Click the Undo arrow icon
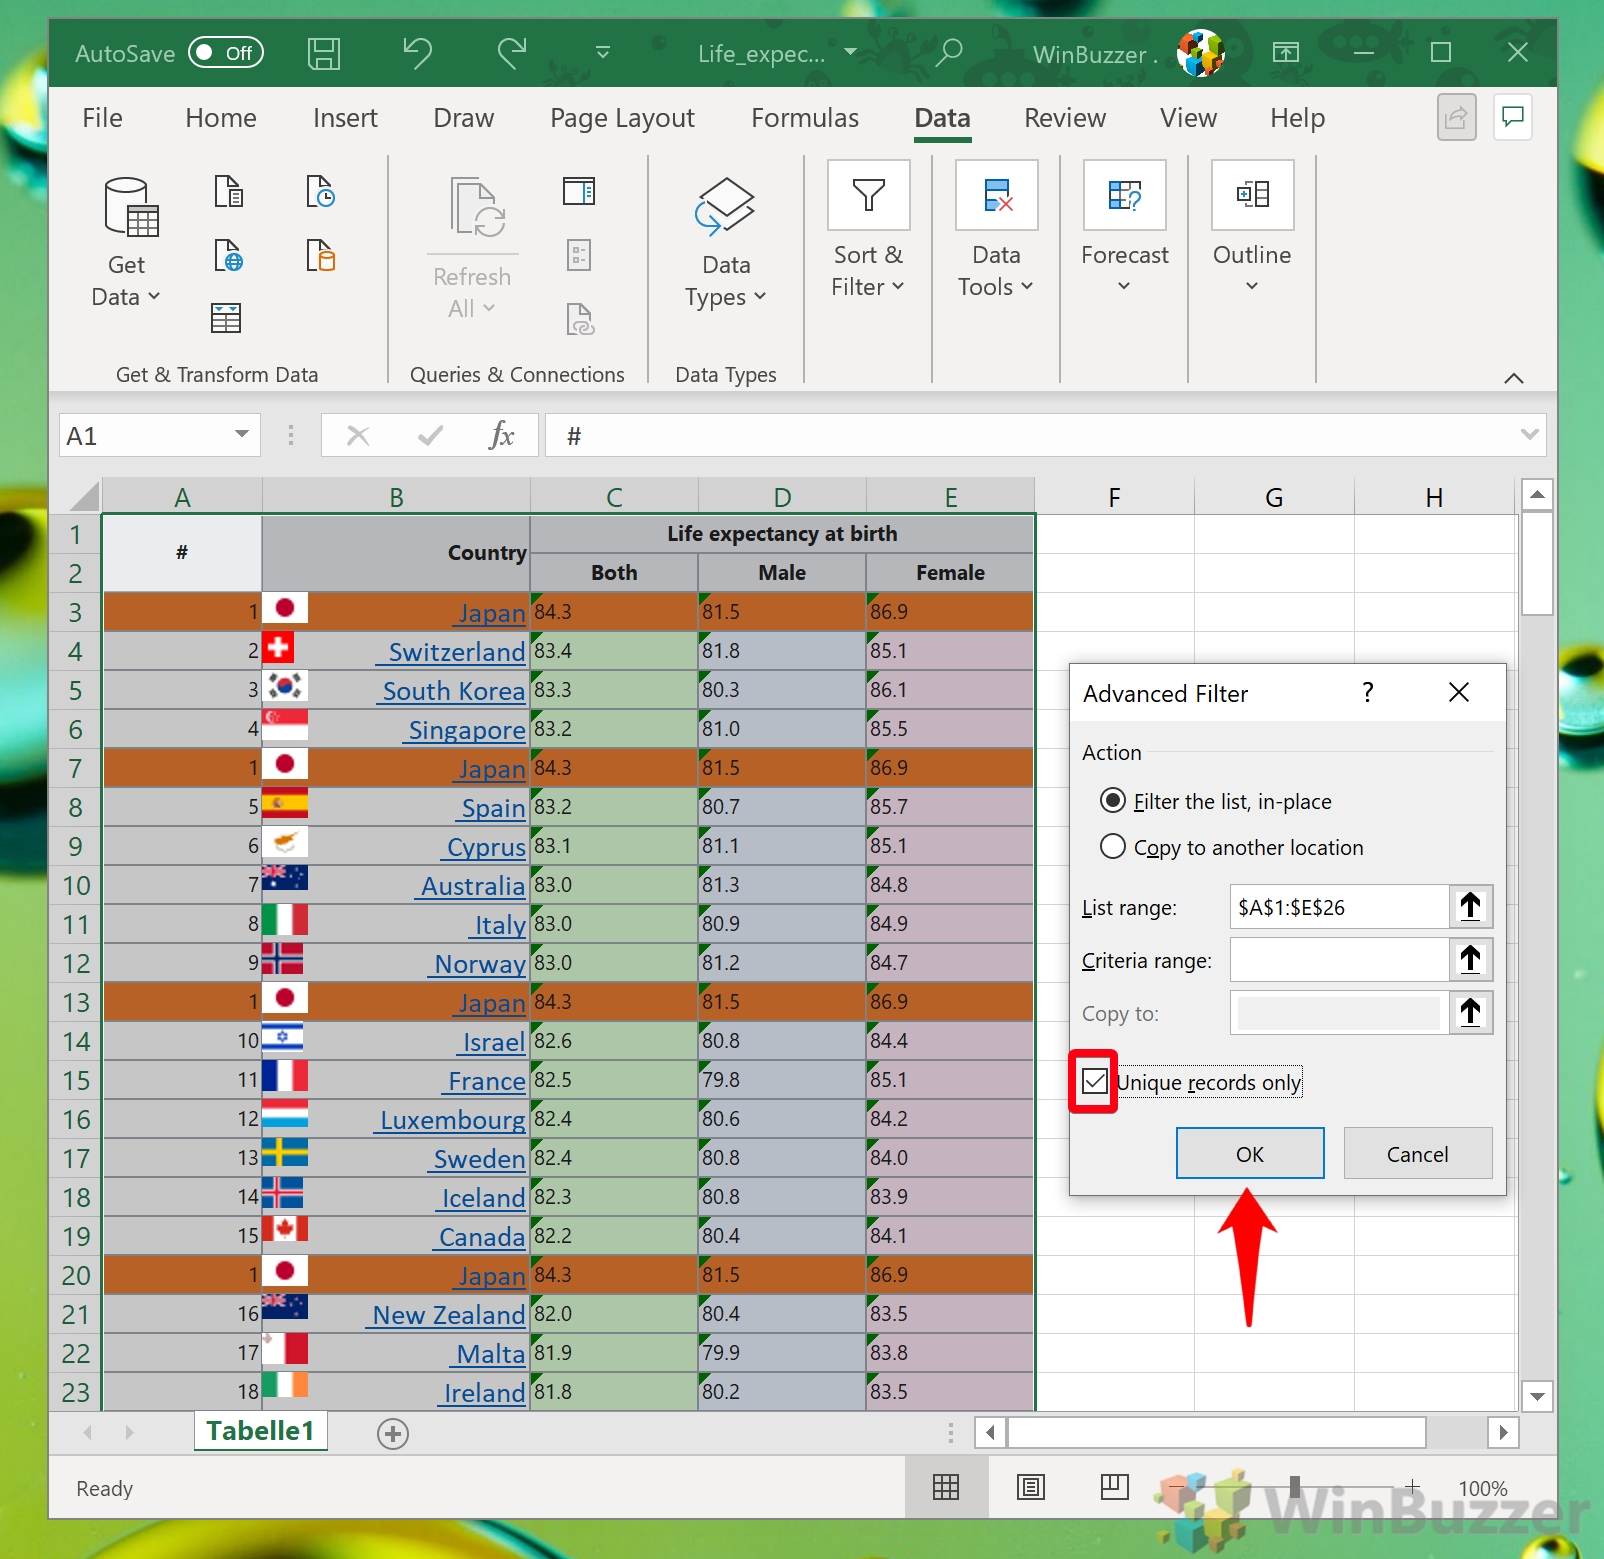Screen dimensions: 1604x1559 pos(417,53)
